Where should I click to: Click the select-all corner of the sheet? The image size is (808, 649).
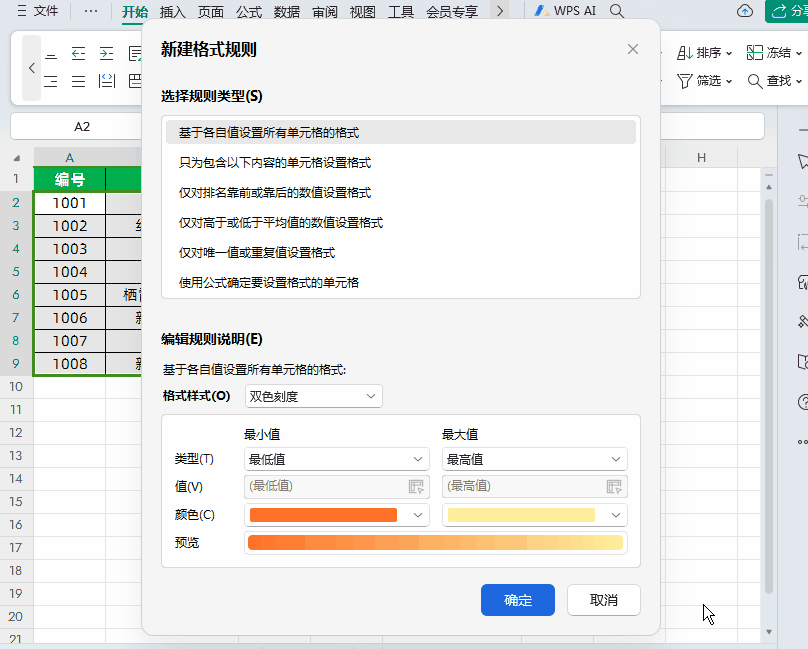17,158
